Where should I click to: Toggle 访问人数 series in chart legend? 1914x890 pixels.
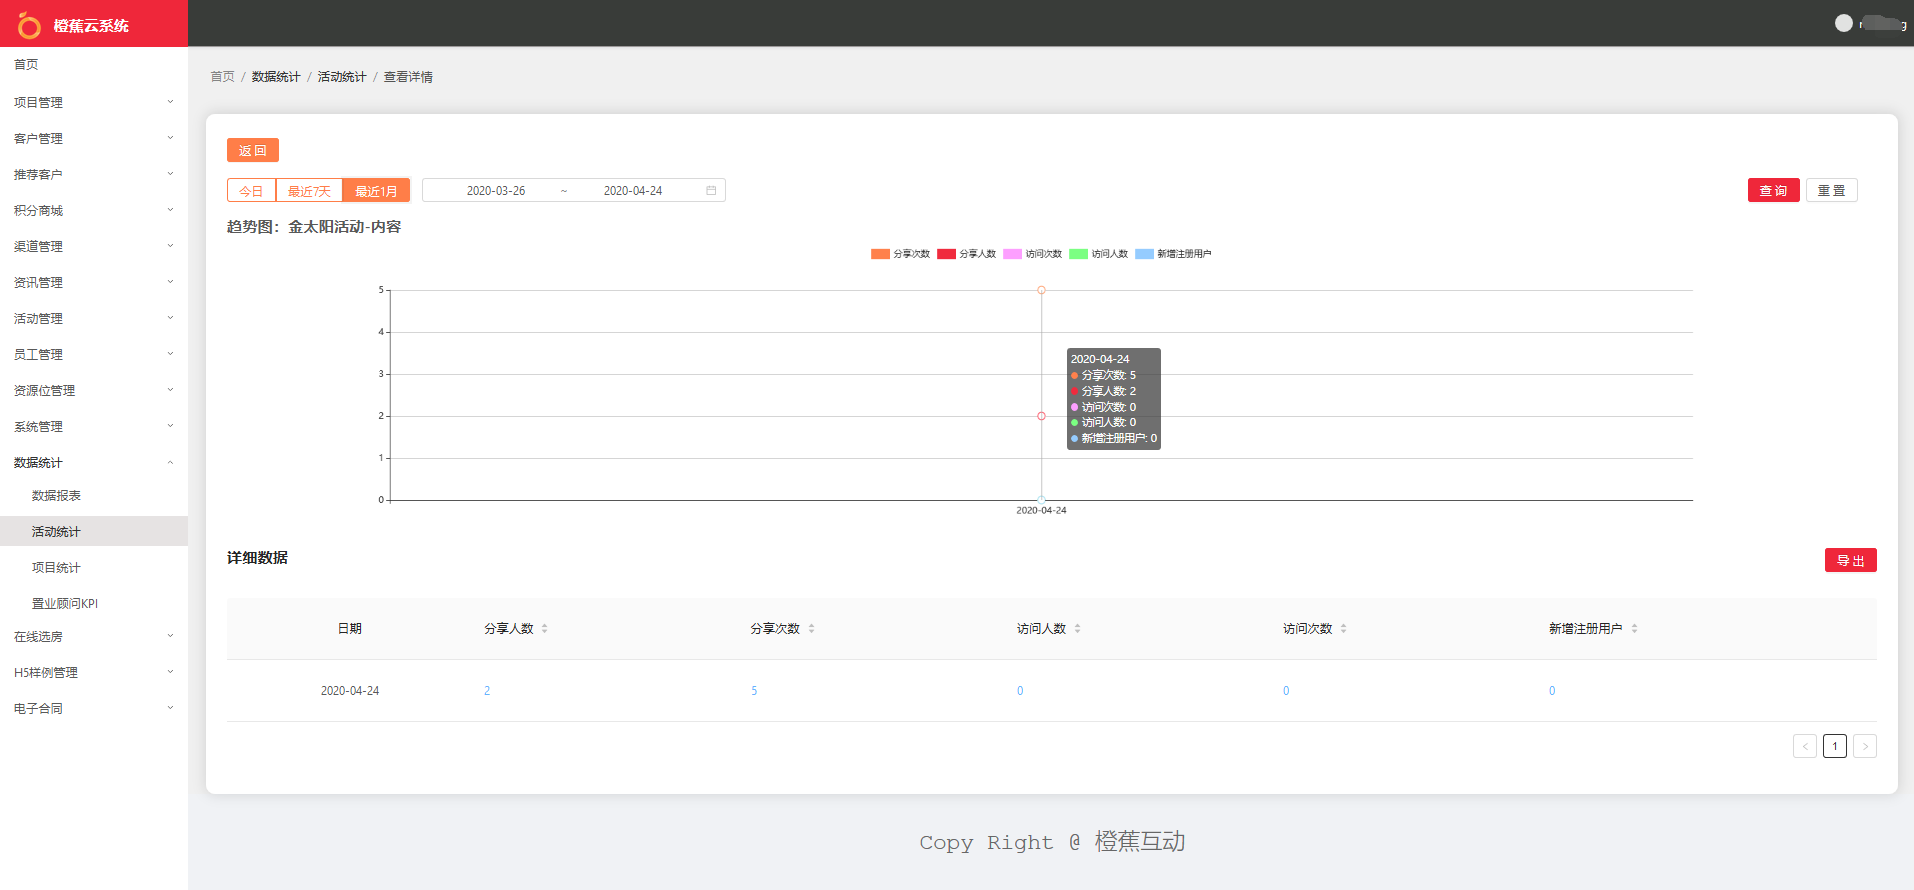click(1098, 254)
